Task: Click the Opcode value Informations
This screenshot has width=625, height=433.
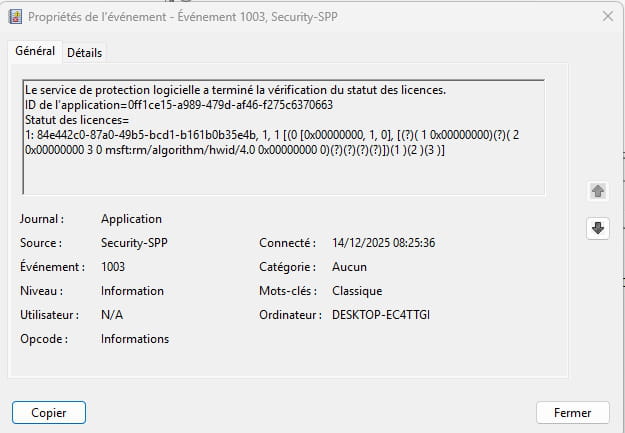Action: point(135,339)
